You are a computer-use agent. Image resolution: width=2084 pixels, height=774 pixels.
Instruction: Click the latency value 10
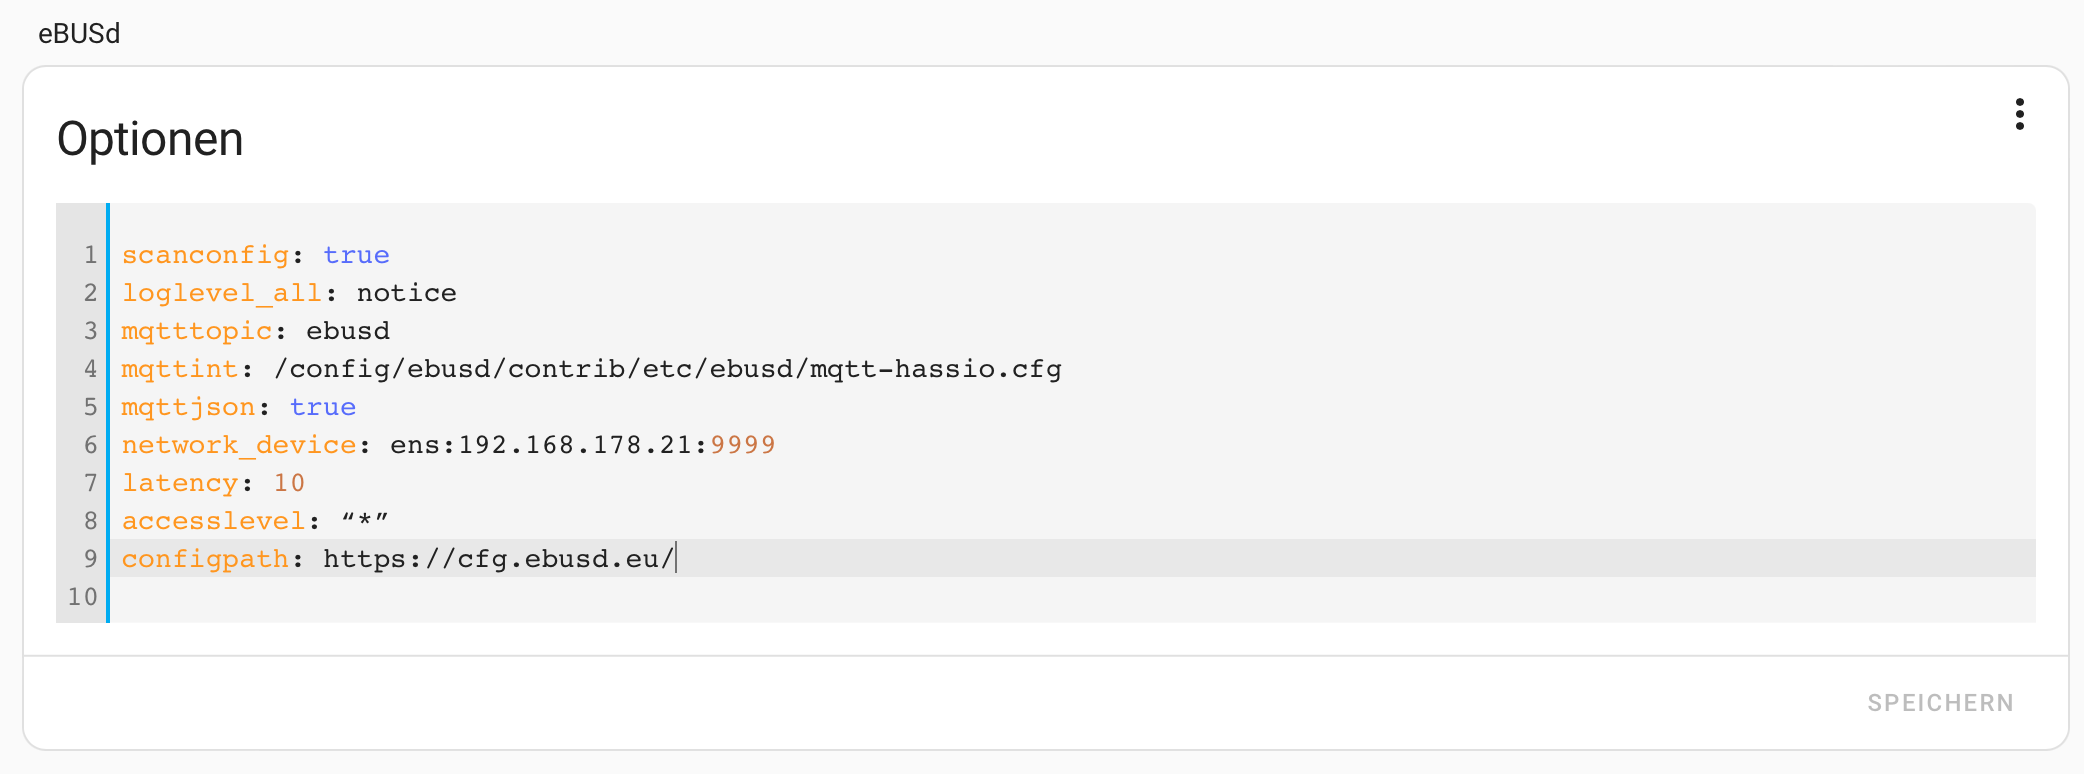[x=289, y=483]
